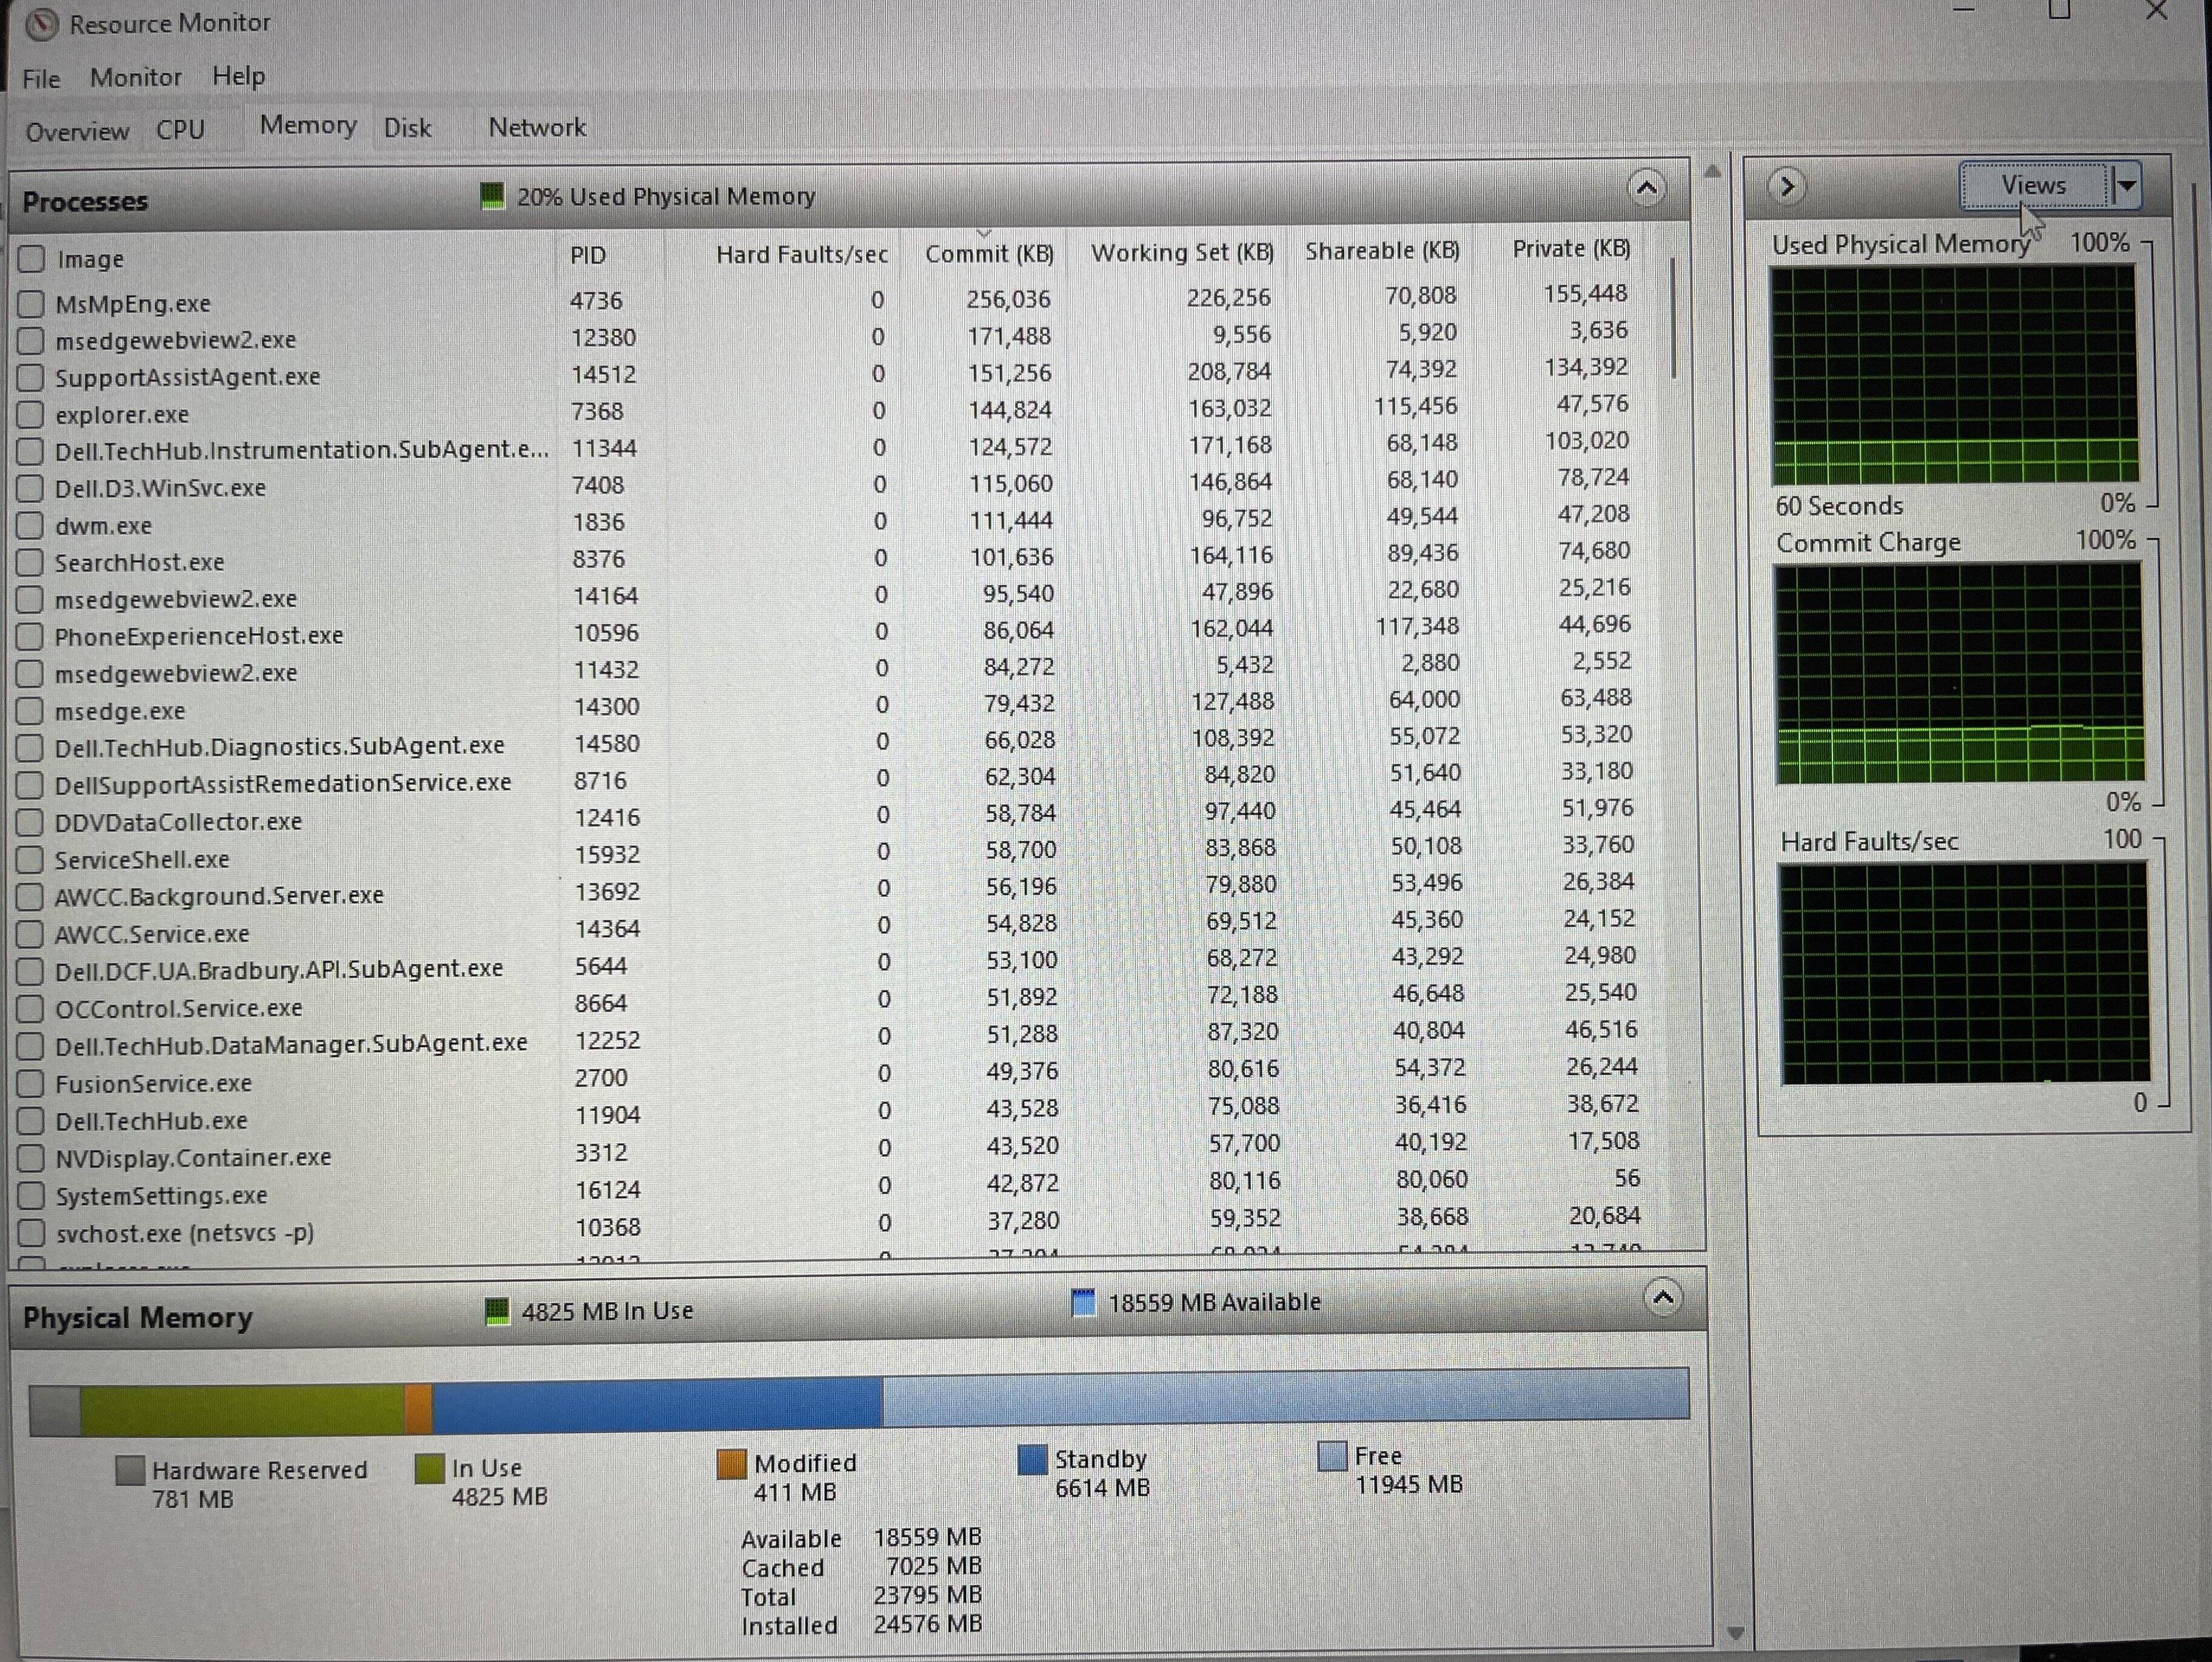
Task: Click the green icon next to 4825 MB In Use
Action: pos(497,1310)
